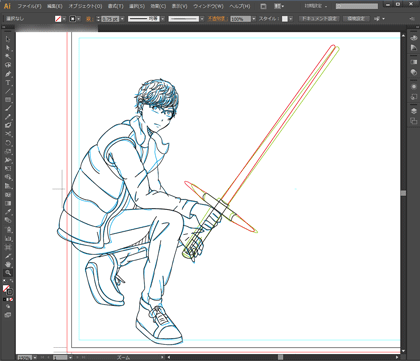Select the Lasso tool
The width and height of the screenshot is (420, 361).
coord(8,65)
